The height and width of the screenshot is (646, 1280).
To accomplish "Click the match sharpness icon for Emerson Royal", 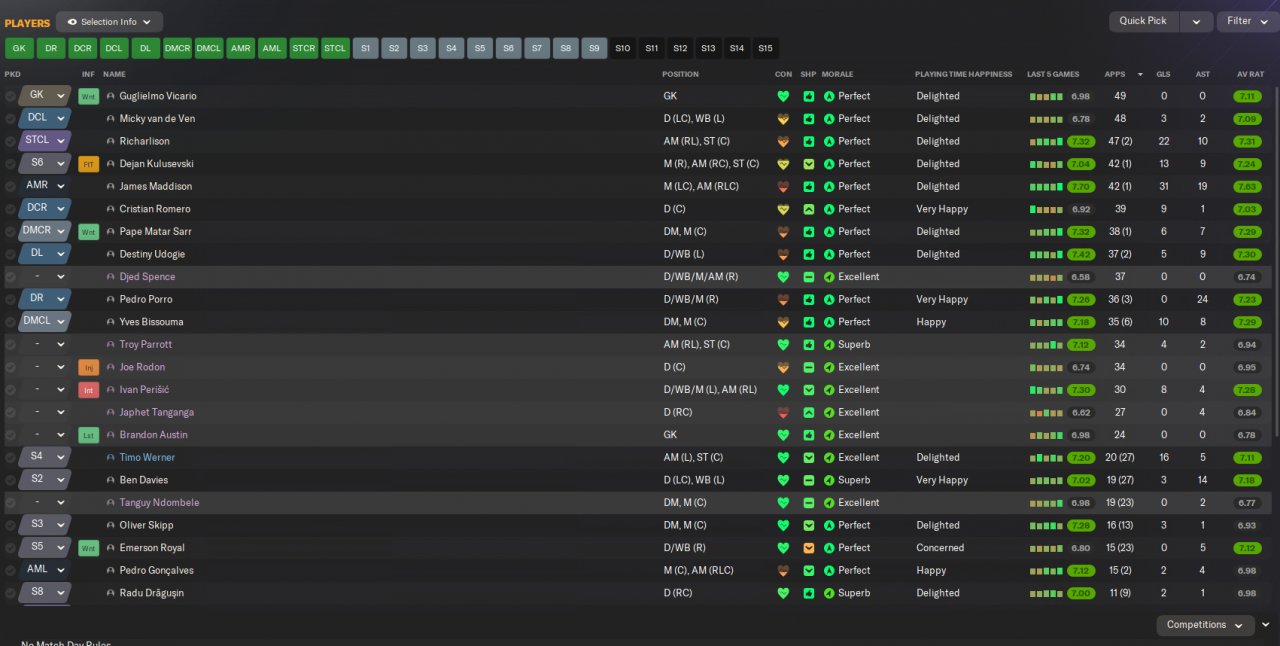I will pyautogui.click(x=809, y=548).
